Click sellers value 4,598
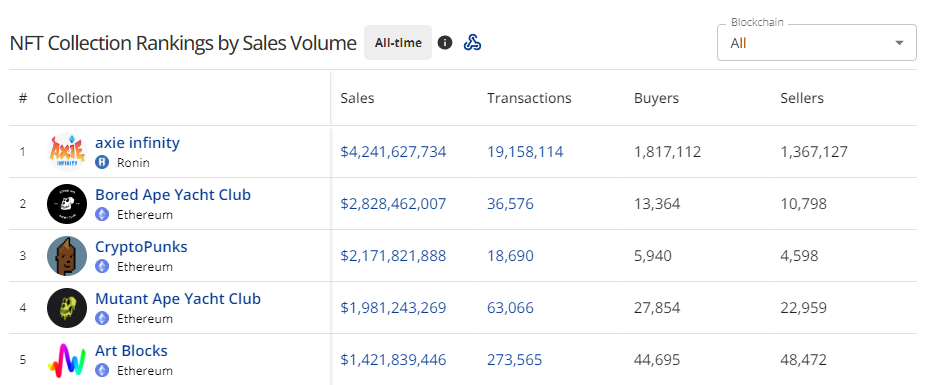This screenshot has width=925, height=385. pos(799,256)
